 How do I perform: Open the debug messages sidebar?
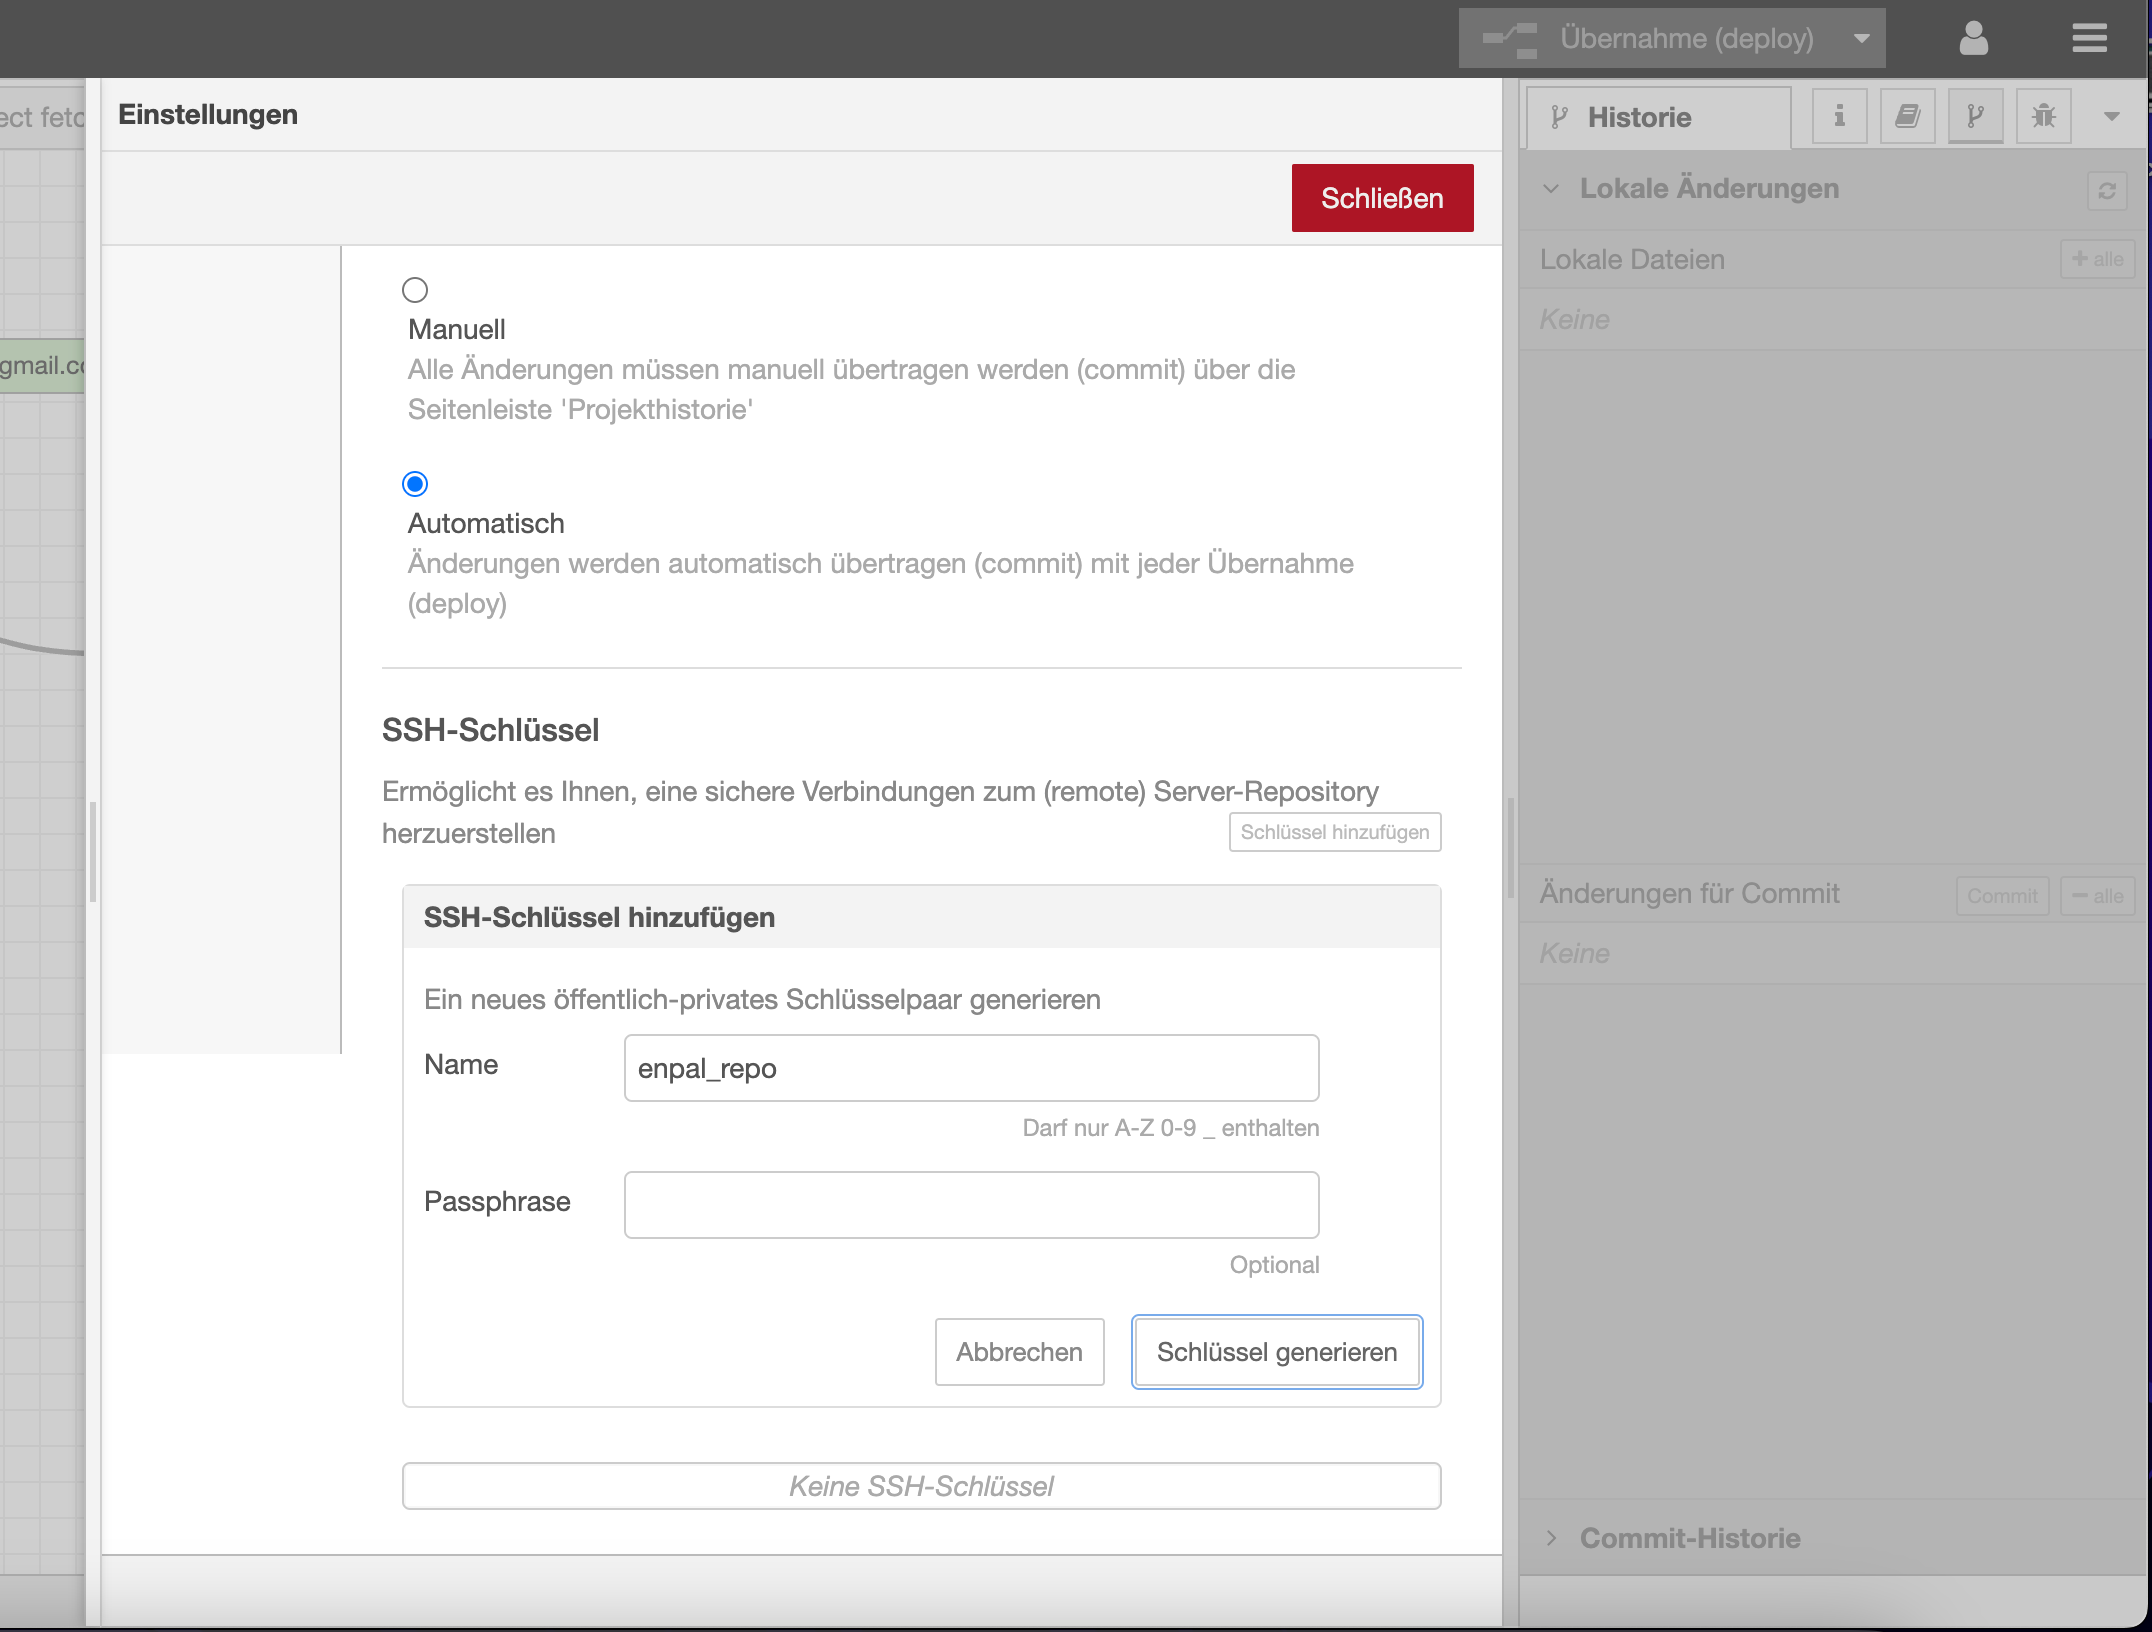2043,115
